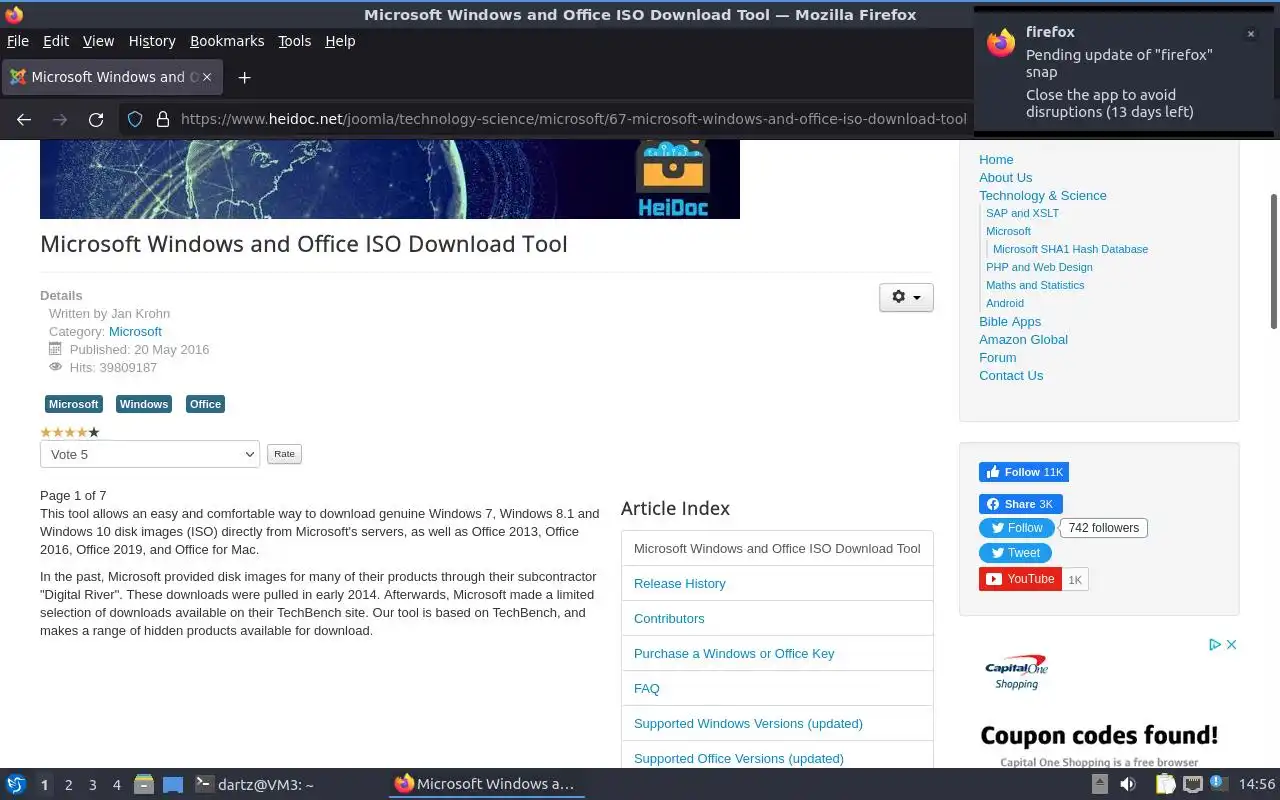Click Facebook Follow 11K button
This screenshot has height=800, width=1280.
[x=1024, y=472]
